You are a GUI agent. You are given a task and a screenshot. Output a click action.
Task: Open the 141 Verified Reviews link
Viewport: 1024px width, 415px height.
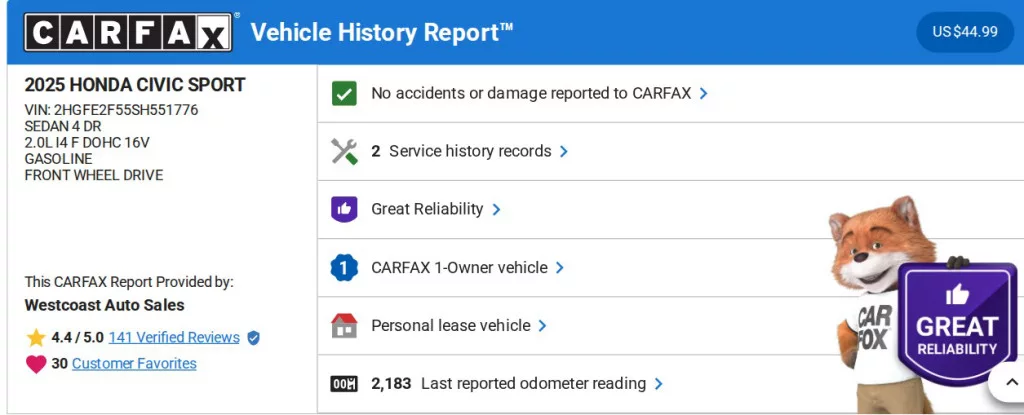174,338
